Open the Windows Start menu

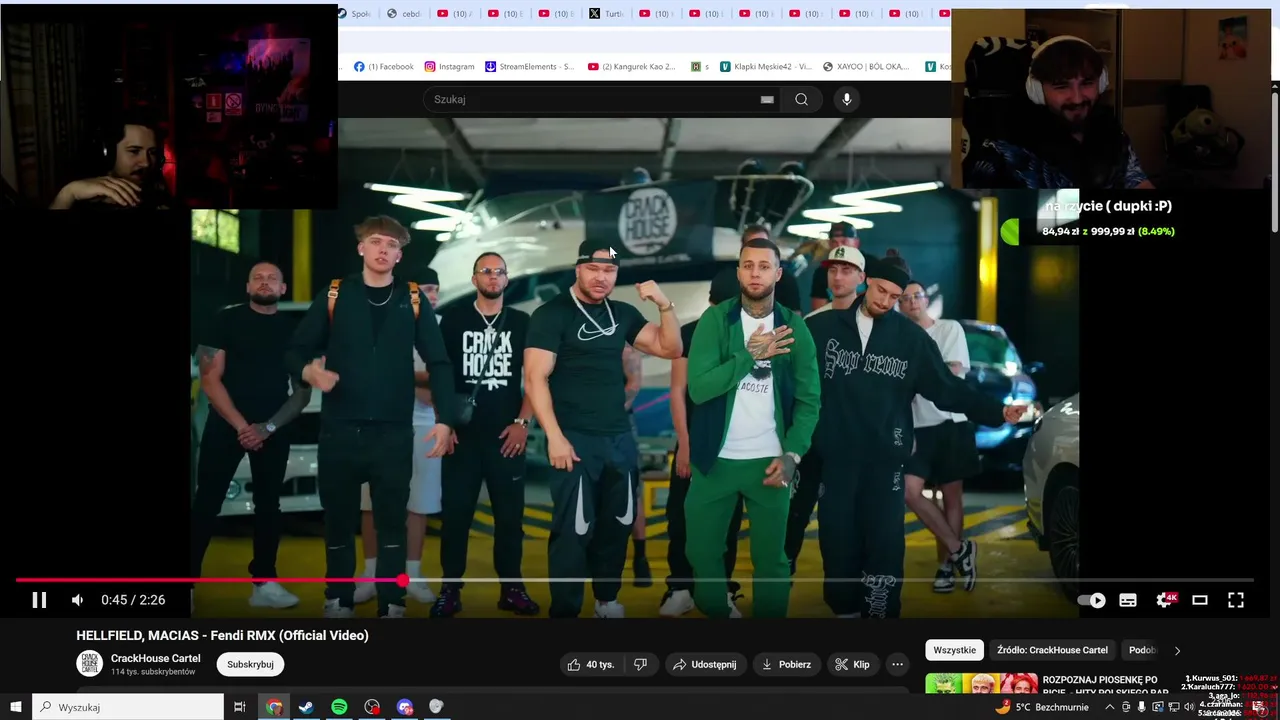click(x=16, y=707)
